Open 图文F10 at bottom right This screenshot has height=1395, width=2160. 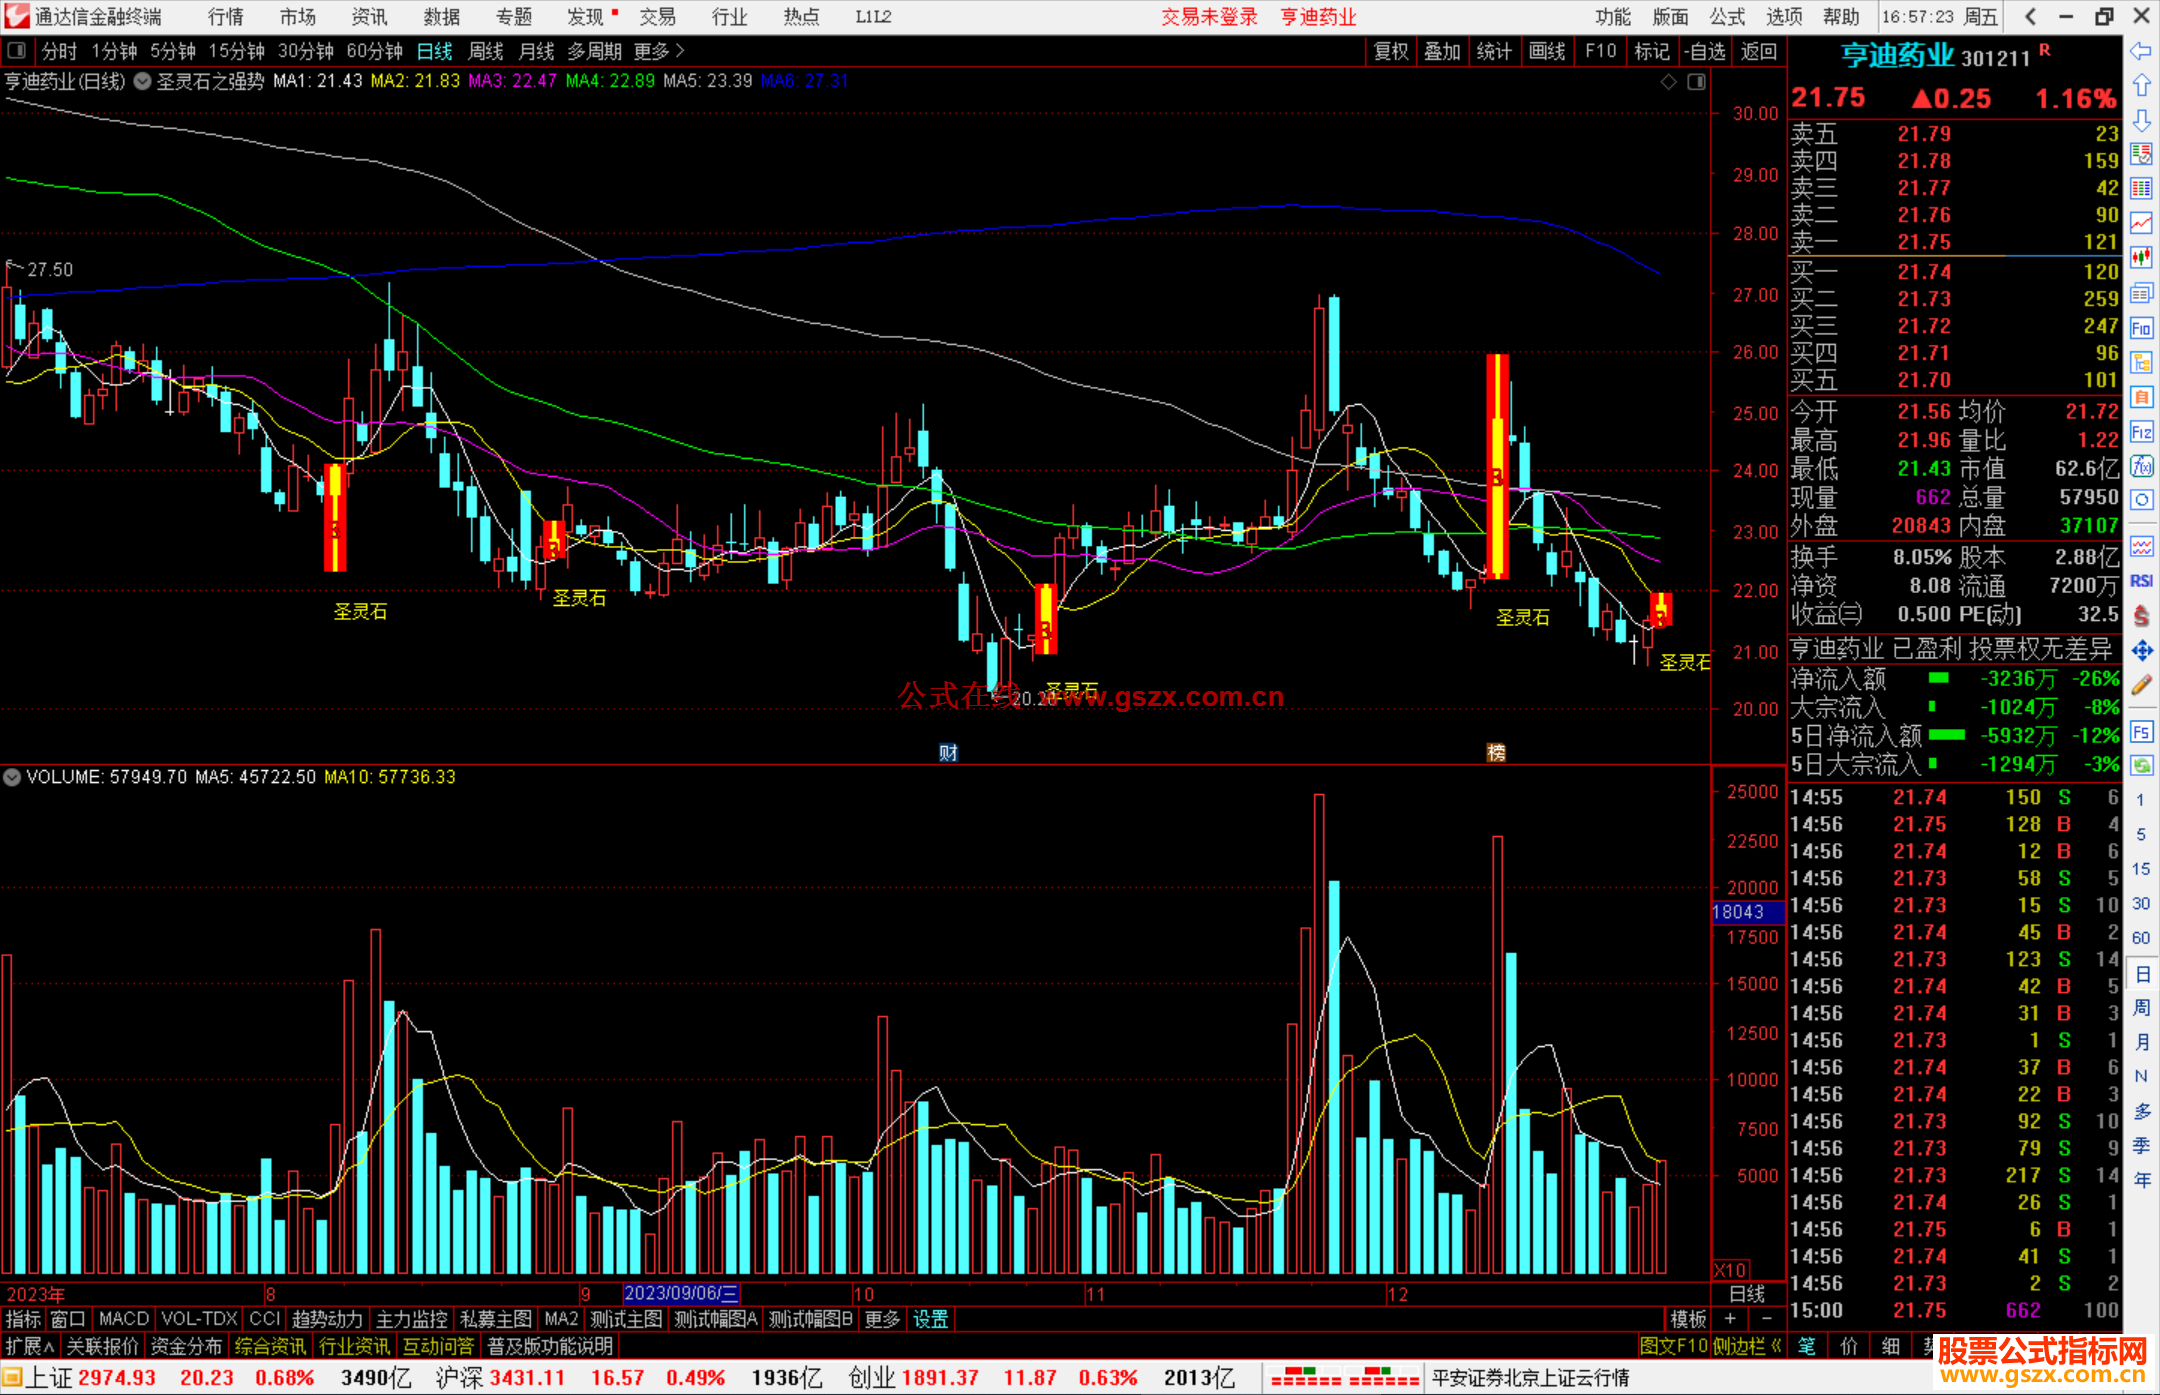(1673, 1346)
